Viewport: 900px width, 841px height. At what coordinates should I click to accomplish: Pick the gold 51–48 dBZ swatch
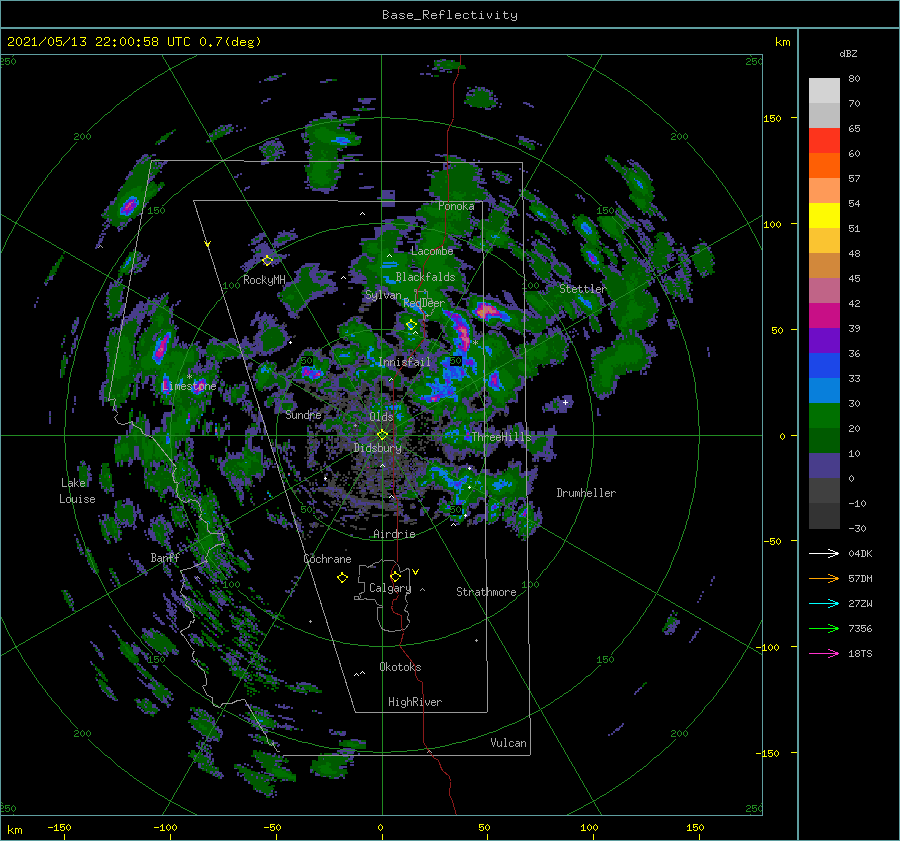[x=824, y=241]
